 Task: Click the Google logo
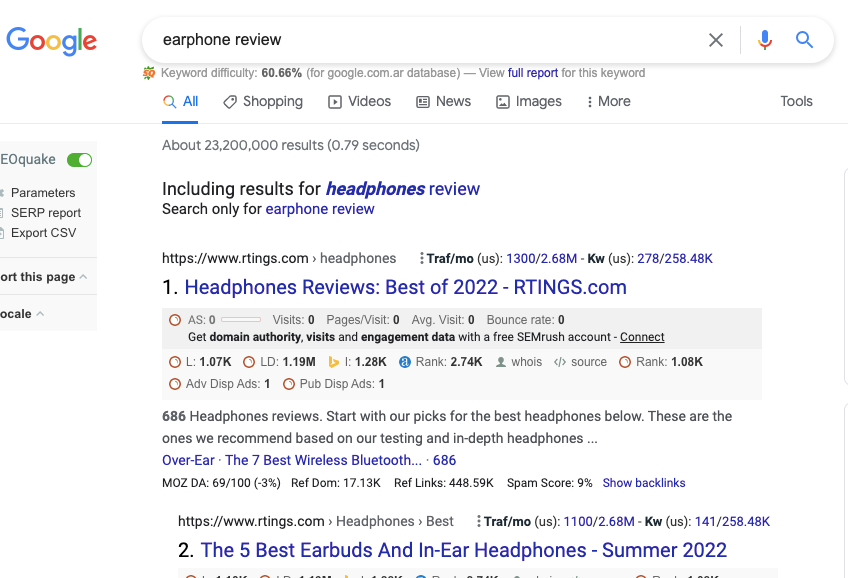(x=51, y=41)
